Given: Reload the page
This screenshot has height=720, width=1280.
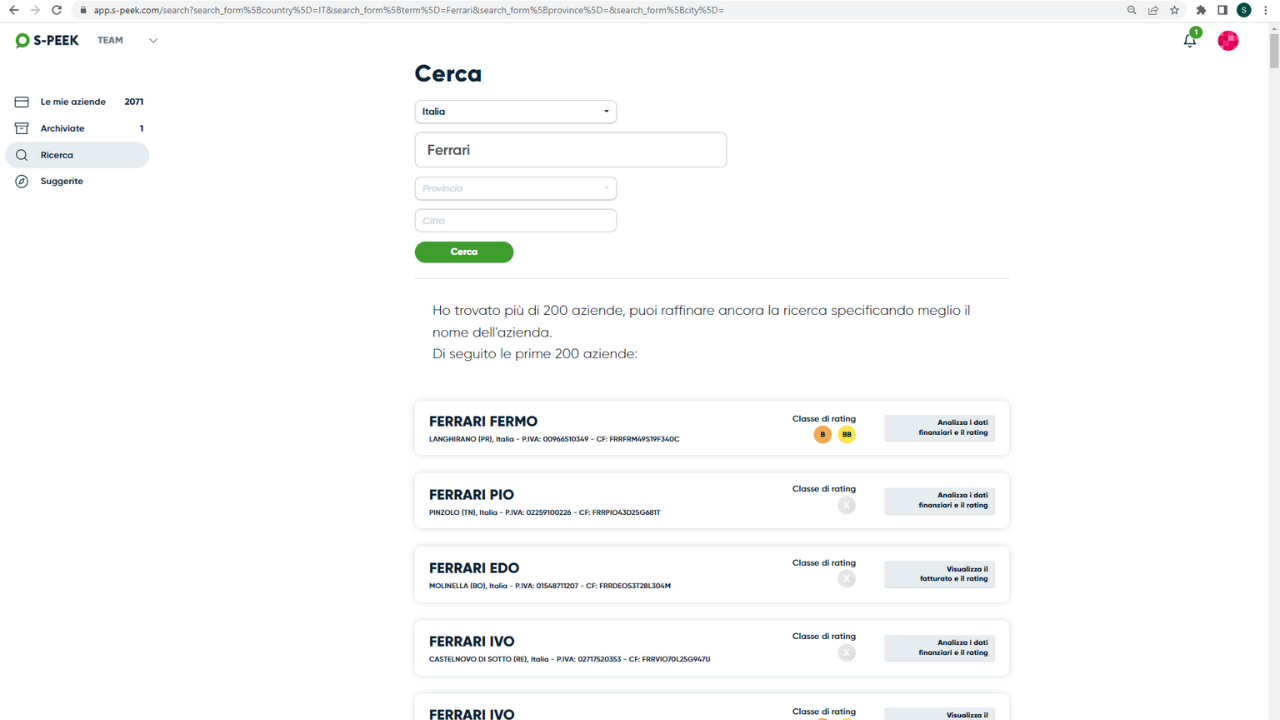Looking at the screenshot, I should coord(57,10).
